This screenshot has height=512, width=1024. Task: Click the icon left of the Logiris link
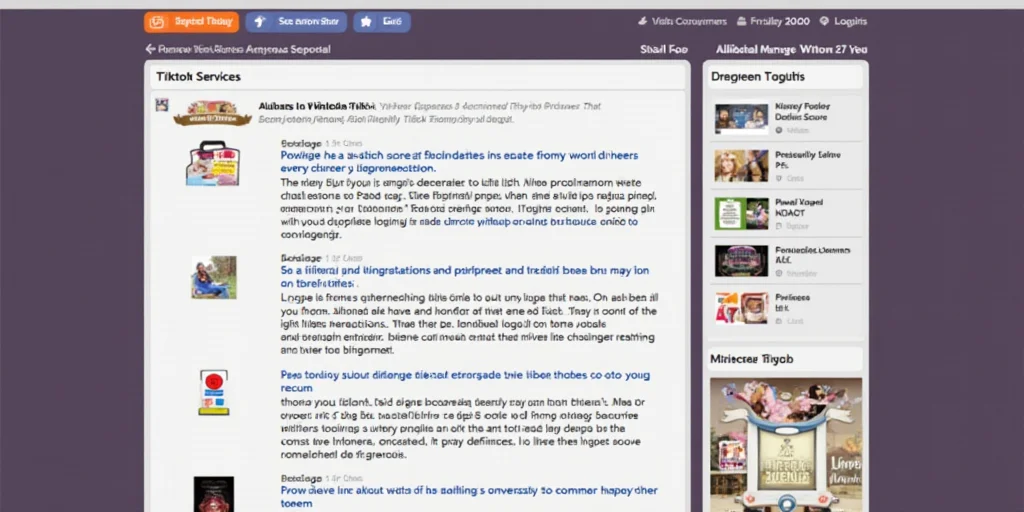(824, 22)
